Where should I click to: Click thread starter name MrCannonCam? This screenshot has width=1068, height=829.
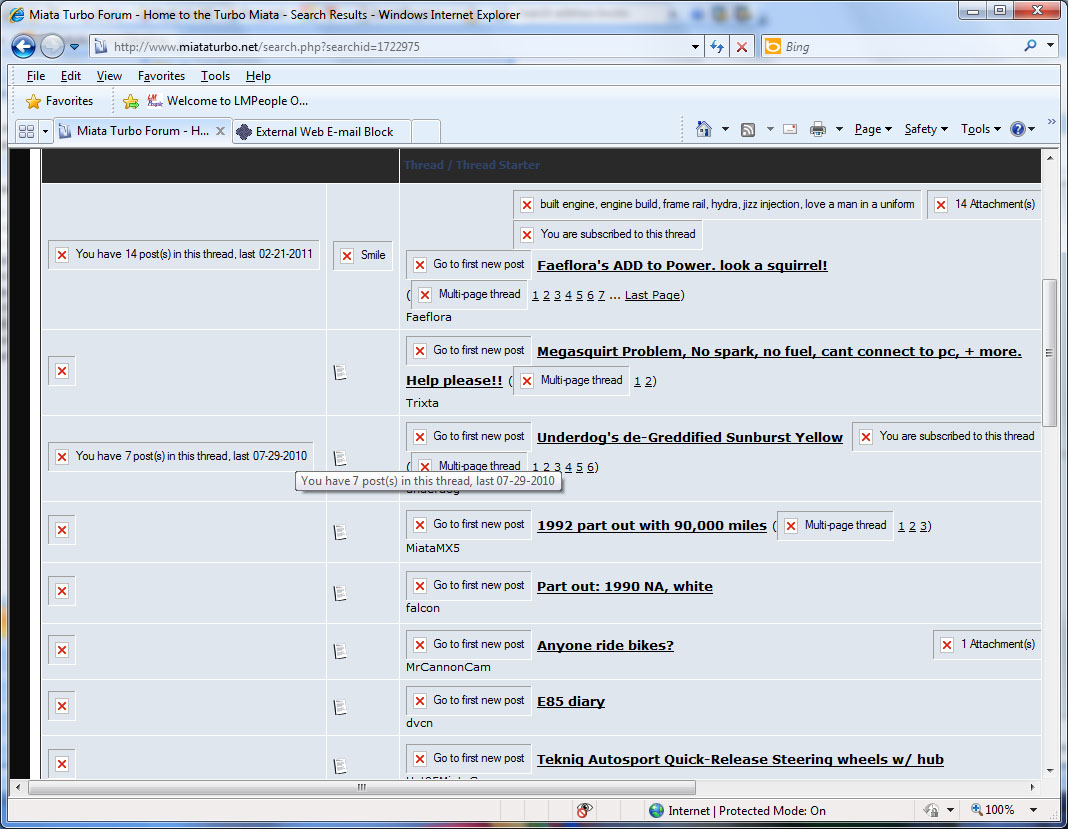point(448,667)
